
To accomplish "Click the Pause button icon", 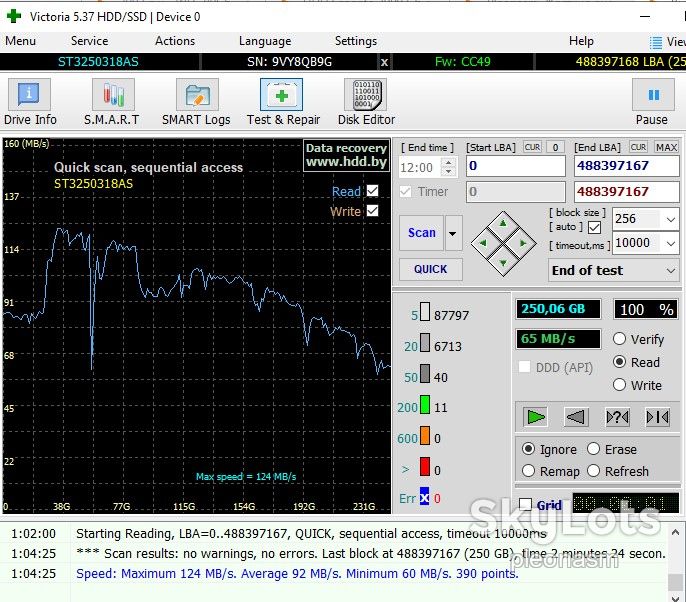I will click(653, 94).
